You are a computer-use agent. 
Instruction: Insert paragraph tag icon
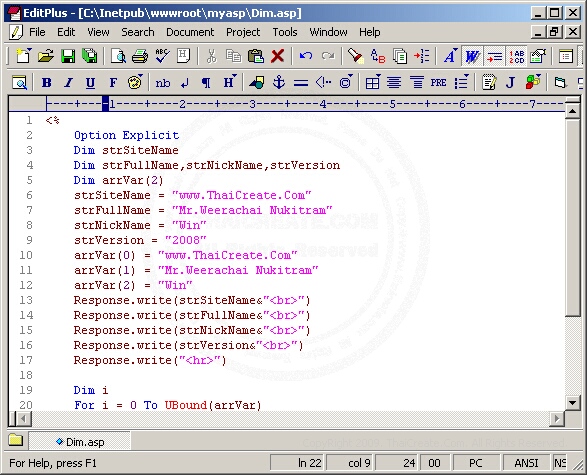(206, 83)
